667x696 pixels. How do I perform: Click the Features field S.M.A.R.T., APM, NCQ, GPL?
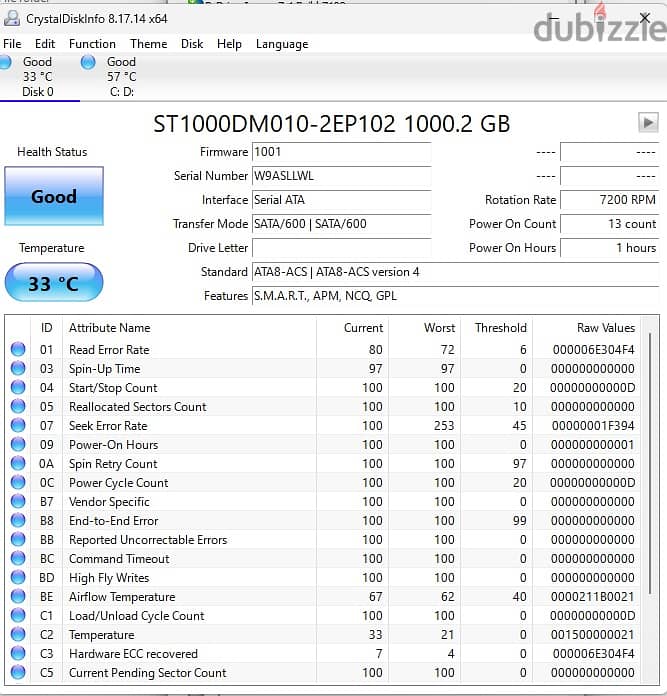pyautogui.click(x=455, y=296)
